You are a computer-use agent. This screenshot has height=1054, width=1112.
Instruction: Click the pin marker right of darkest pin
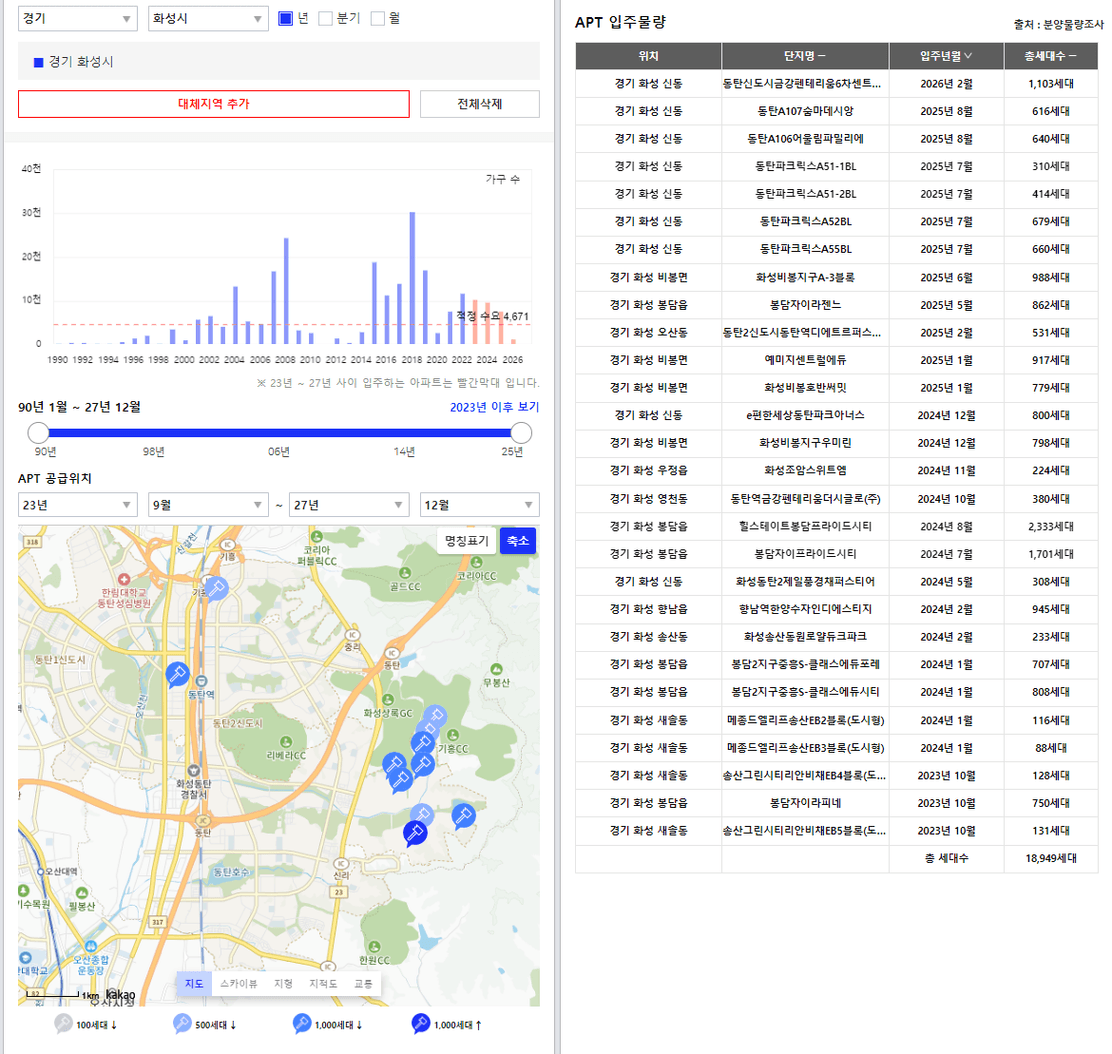tap(463, 816)
